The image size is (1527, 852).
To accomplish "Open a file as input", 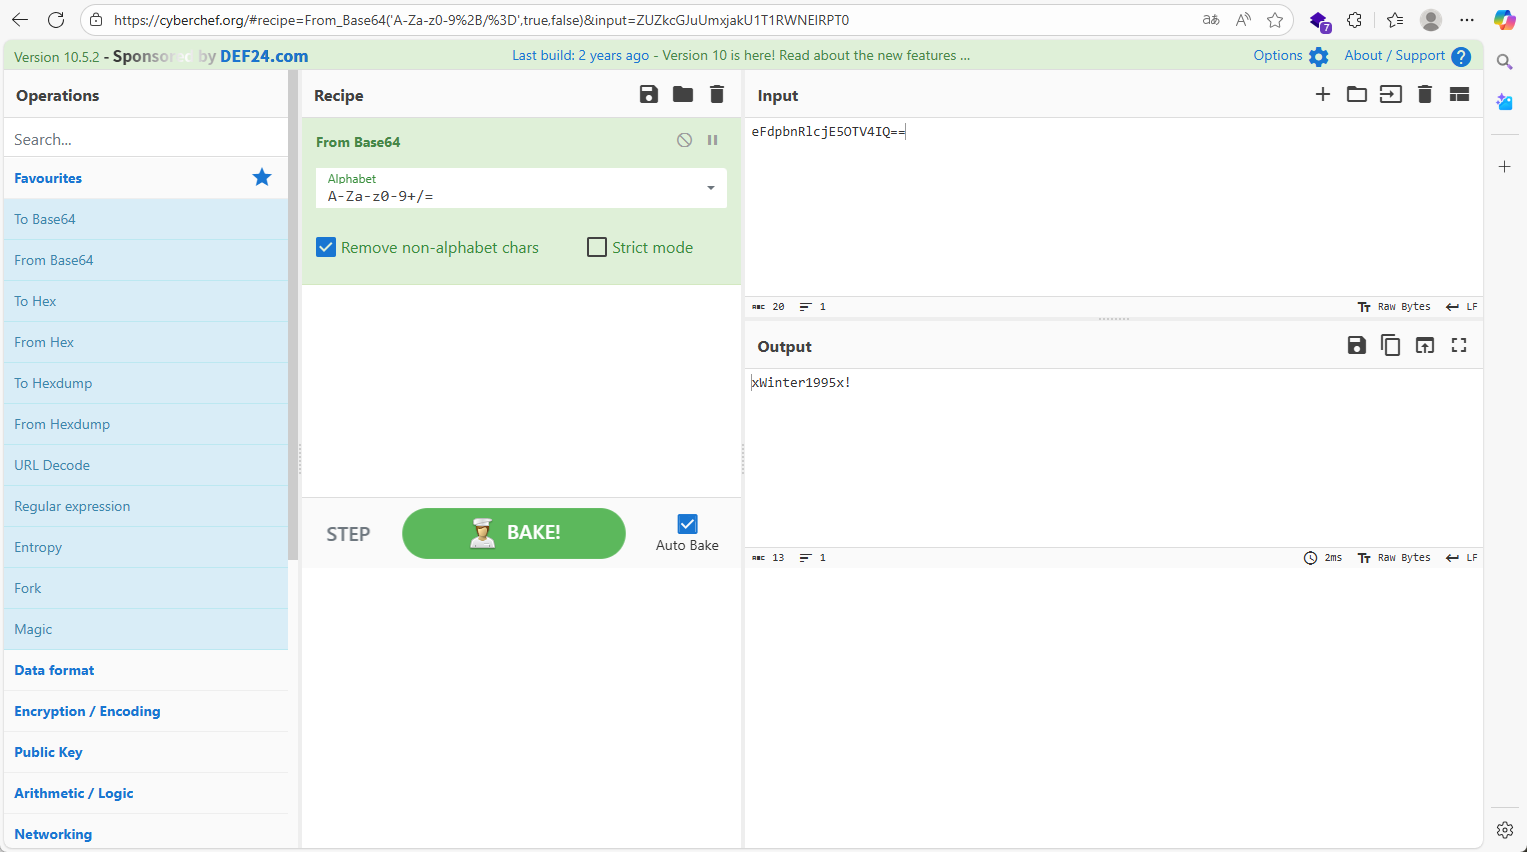I will coord(1391,94).
